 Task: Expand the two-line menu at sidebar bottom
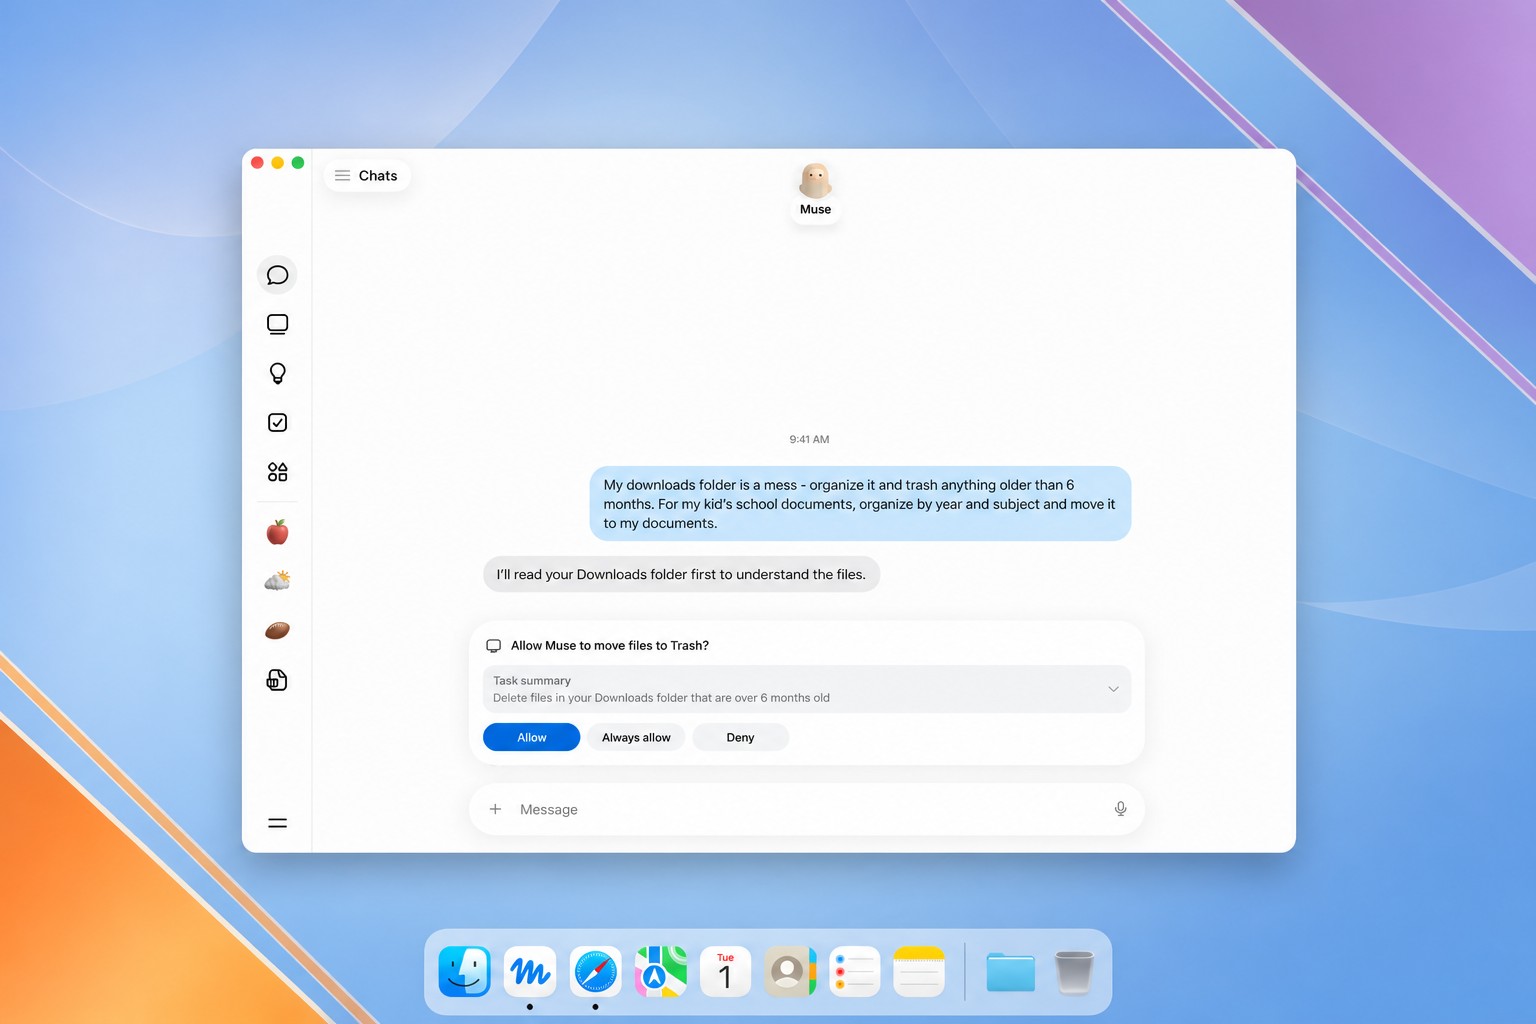277,823
